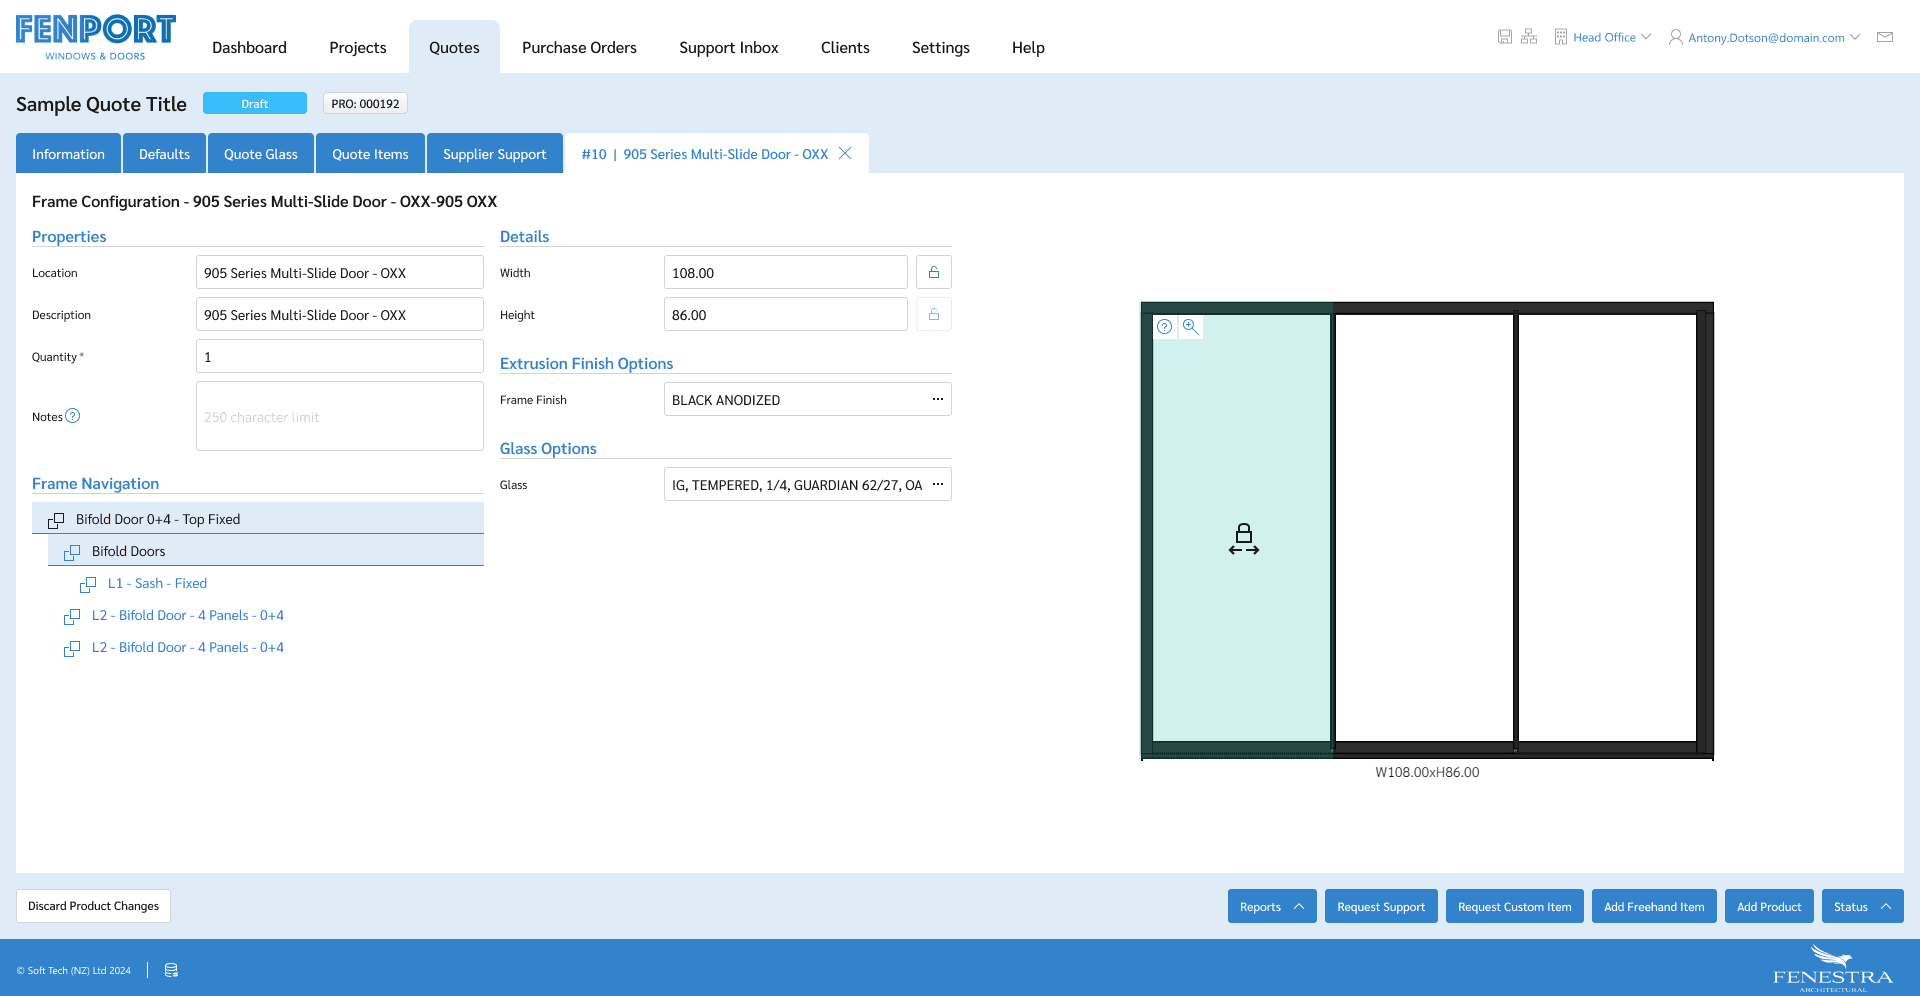1920x996 pixels.
Task: Click the Notes help question-mark icon
Action: point(73,416)
